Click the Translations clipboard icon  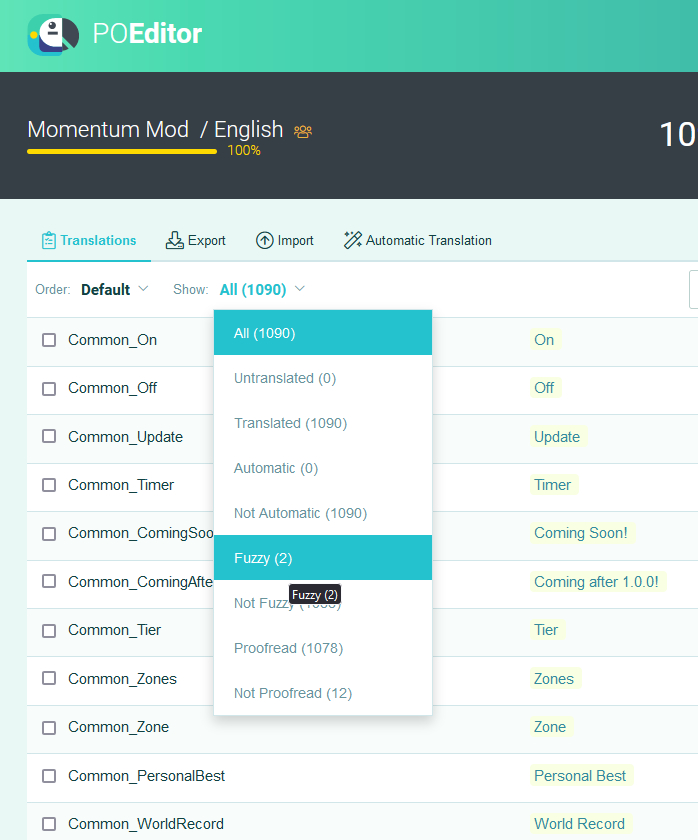coord(48,240)
